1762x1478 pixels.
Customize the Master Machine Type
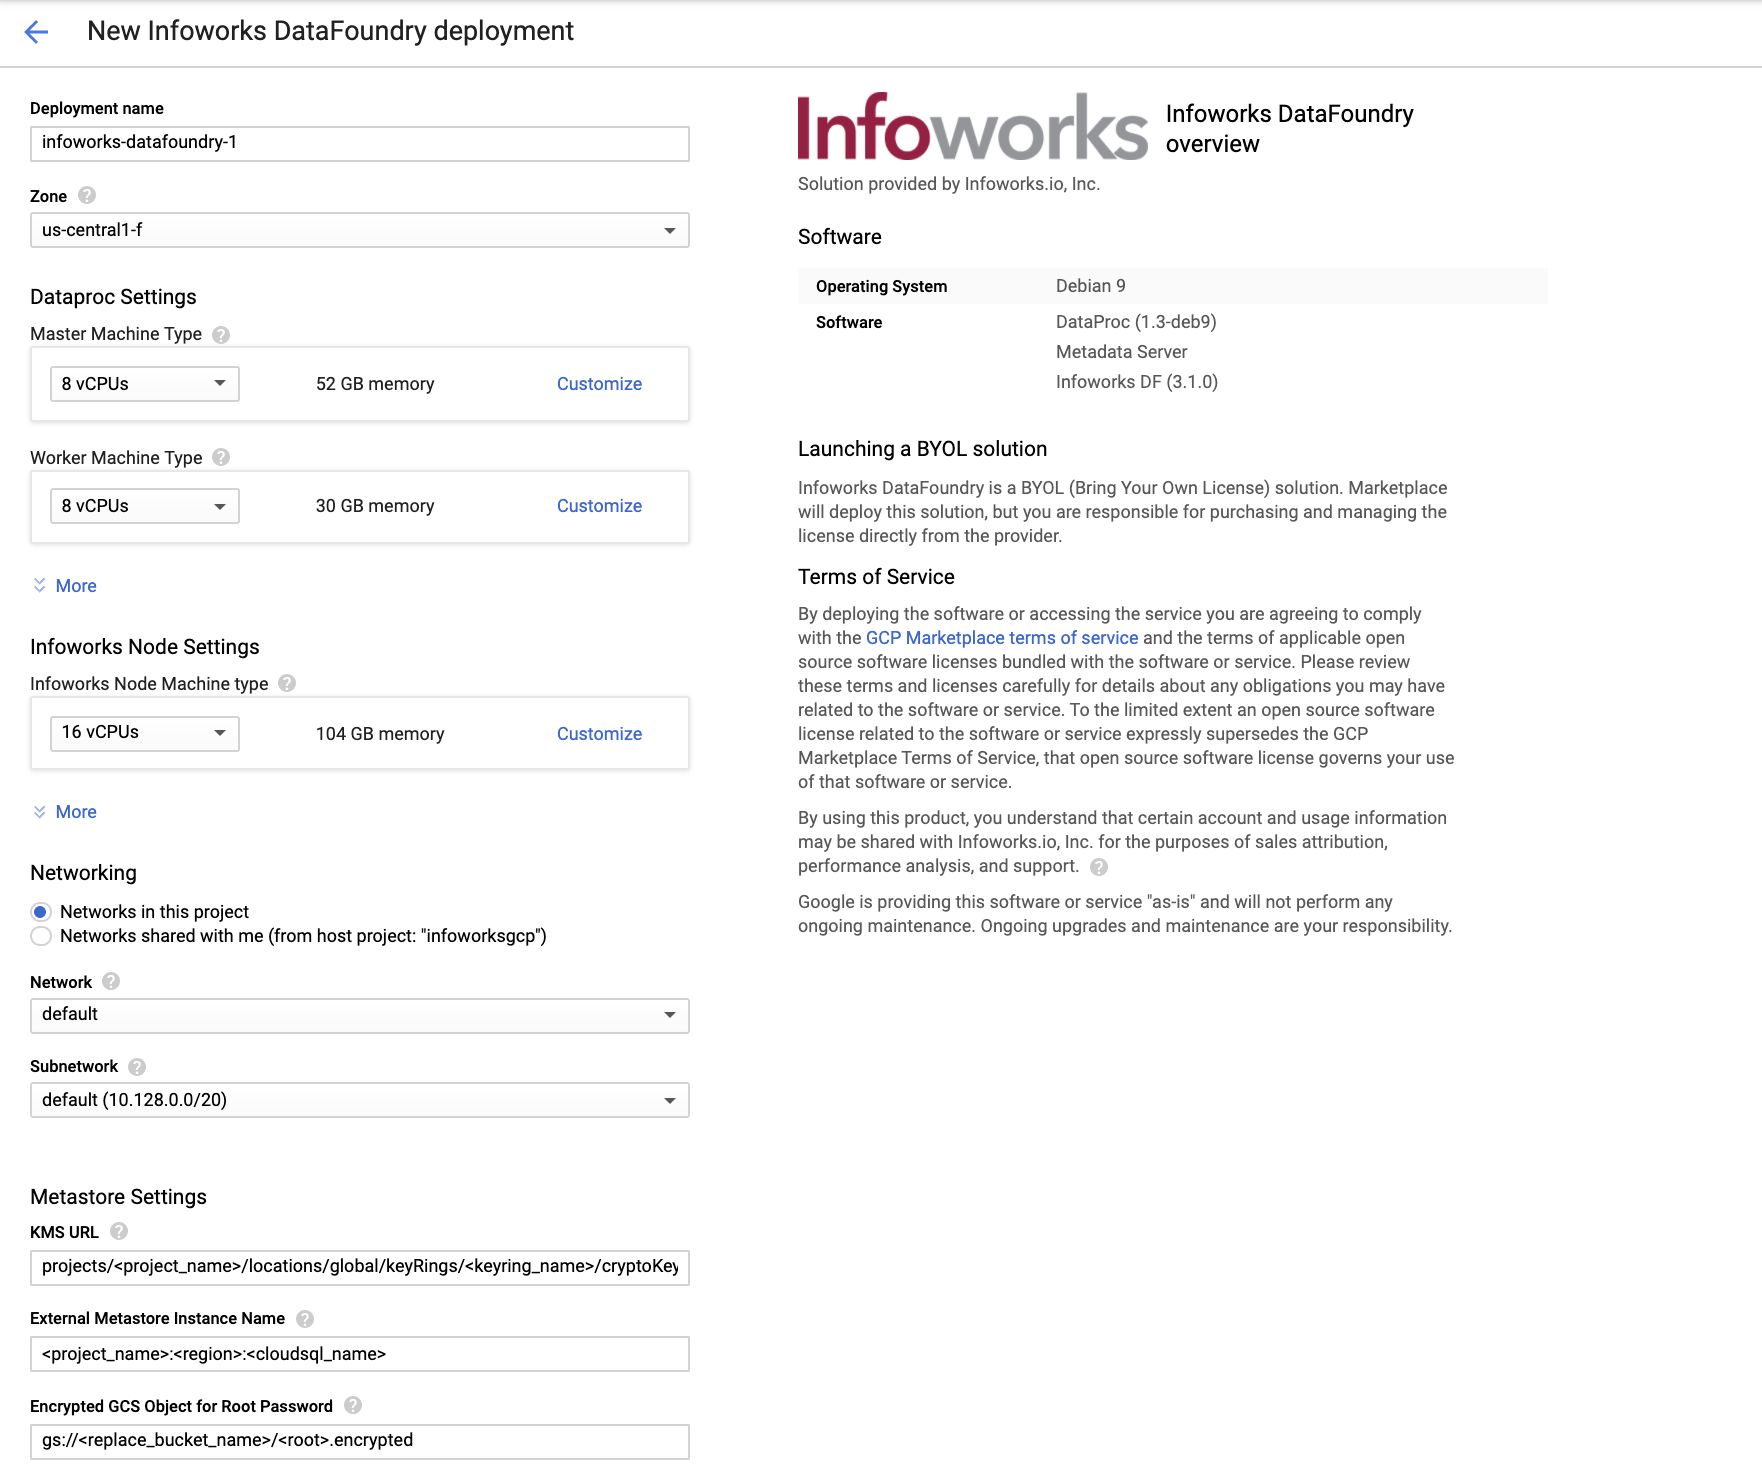pos(599,384)
